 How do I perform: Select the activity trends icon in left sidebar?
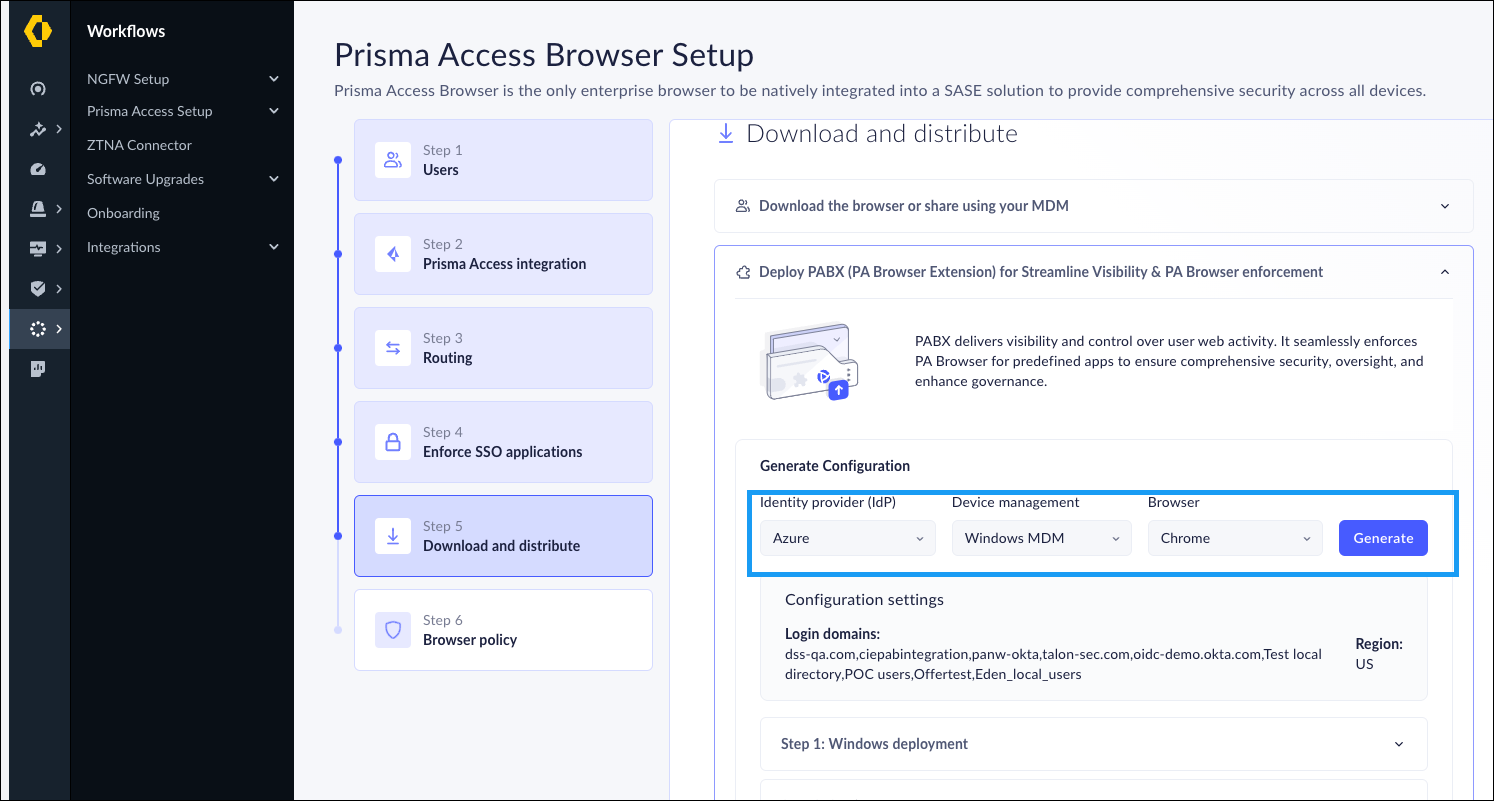[38, 128]
